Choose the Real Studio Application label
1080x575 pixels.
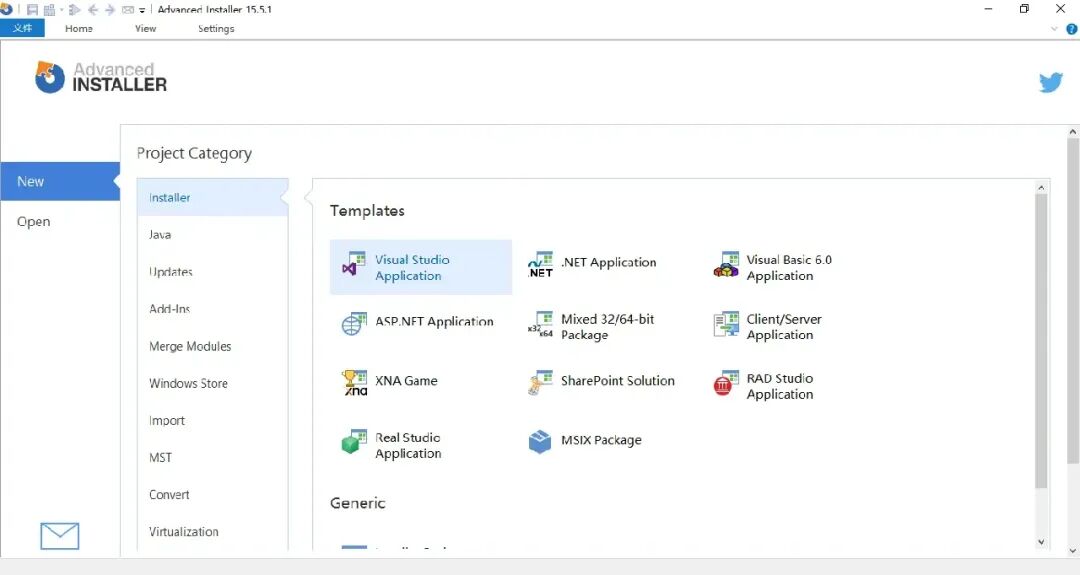coord(408,445)
